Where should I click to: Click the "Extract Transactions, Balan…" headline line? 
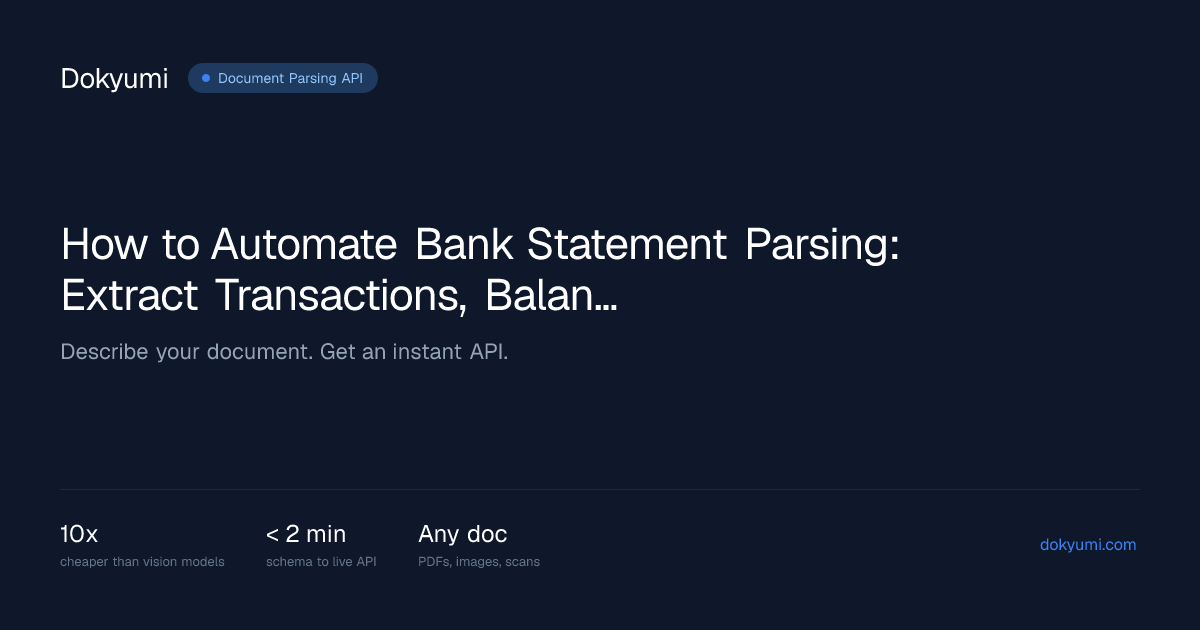pos(339,295)
